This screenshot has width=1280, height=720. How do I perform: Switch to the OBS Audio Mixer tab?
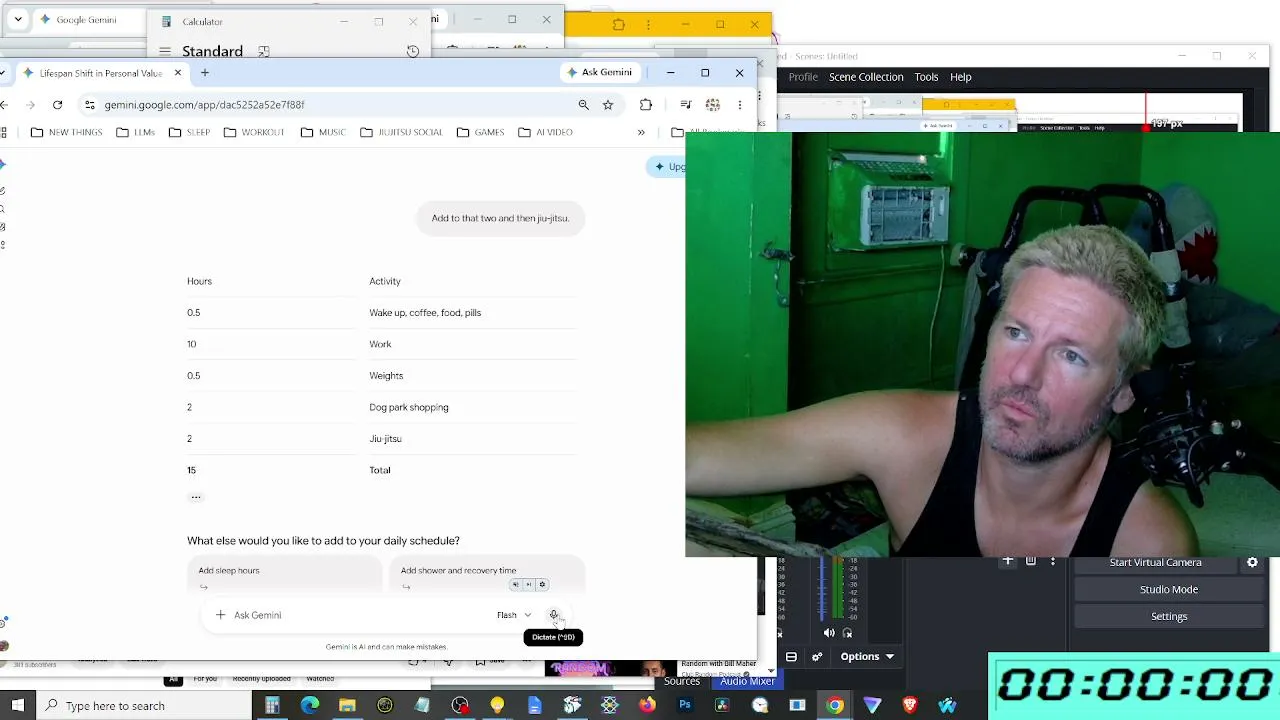coord(747,681)
